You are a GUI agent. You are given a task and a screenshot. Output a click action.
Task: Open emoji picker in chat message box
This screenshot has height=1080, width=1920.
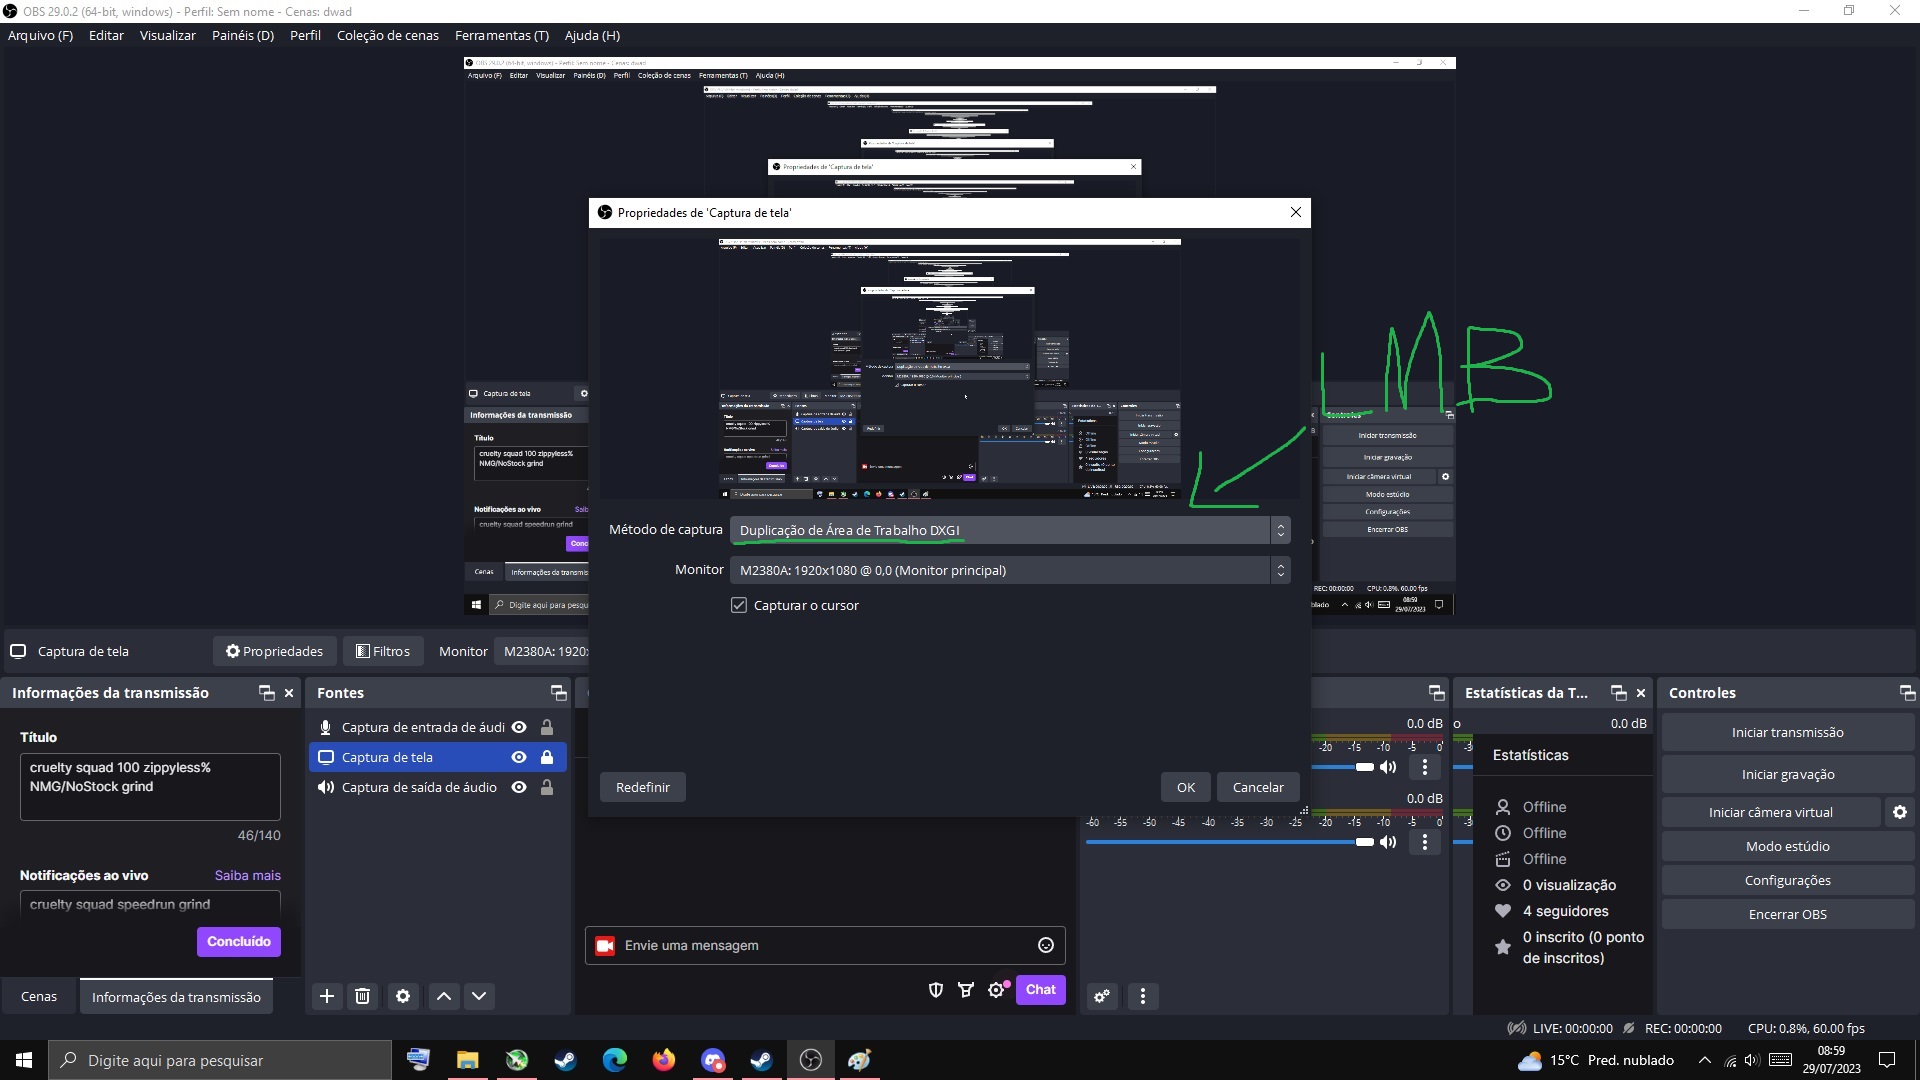(1046, 946)
